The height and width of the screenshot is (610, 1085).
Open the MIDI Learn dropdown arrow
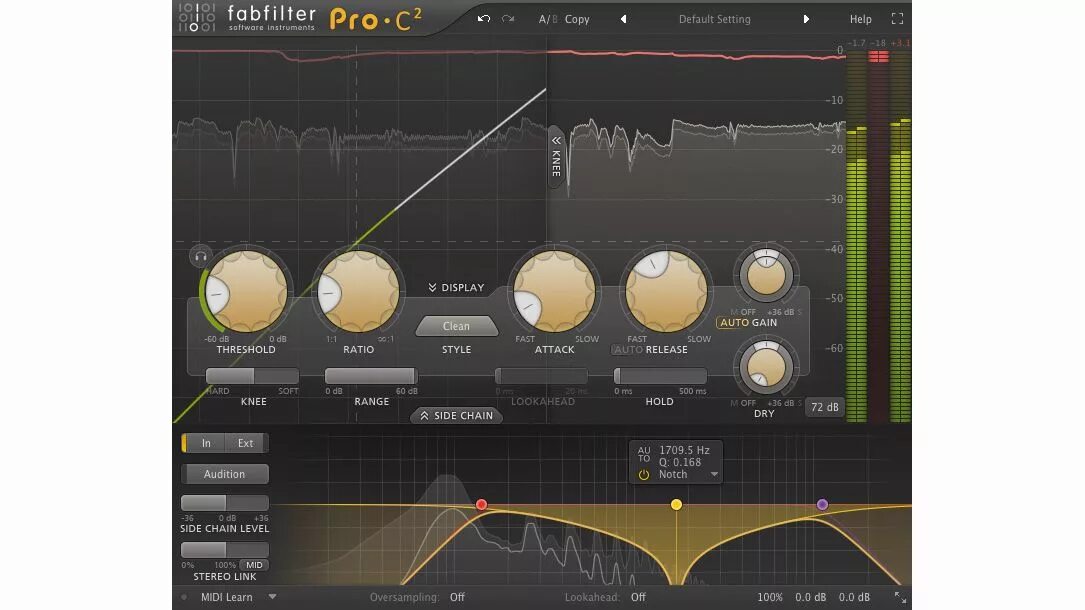(x=273, y=597)
